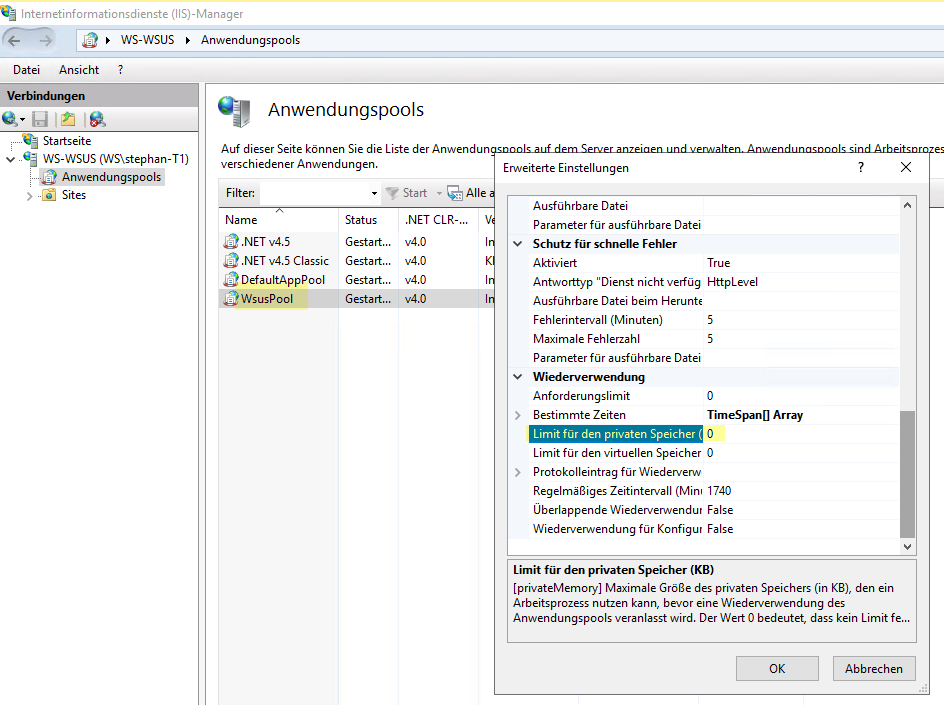The image size is (944, 705).
Task: Click the WsusPool icon
Action: pos(231,299)
